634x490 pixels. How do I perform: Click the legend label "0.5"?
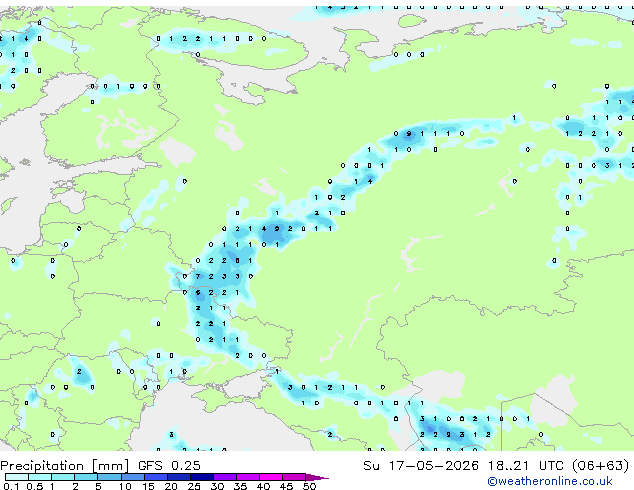coord(34,486)
